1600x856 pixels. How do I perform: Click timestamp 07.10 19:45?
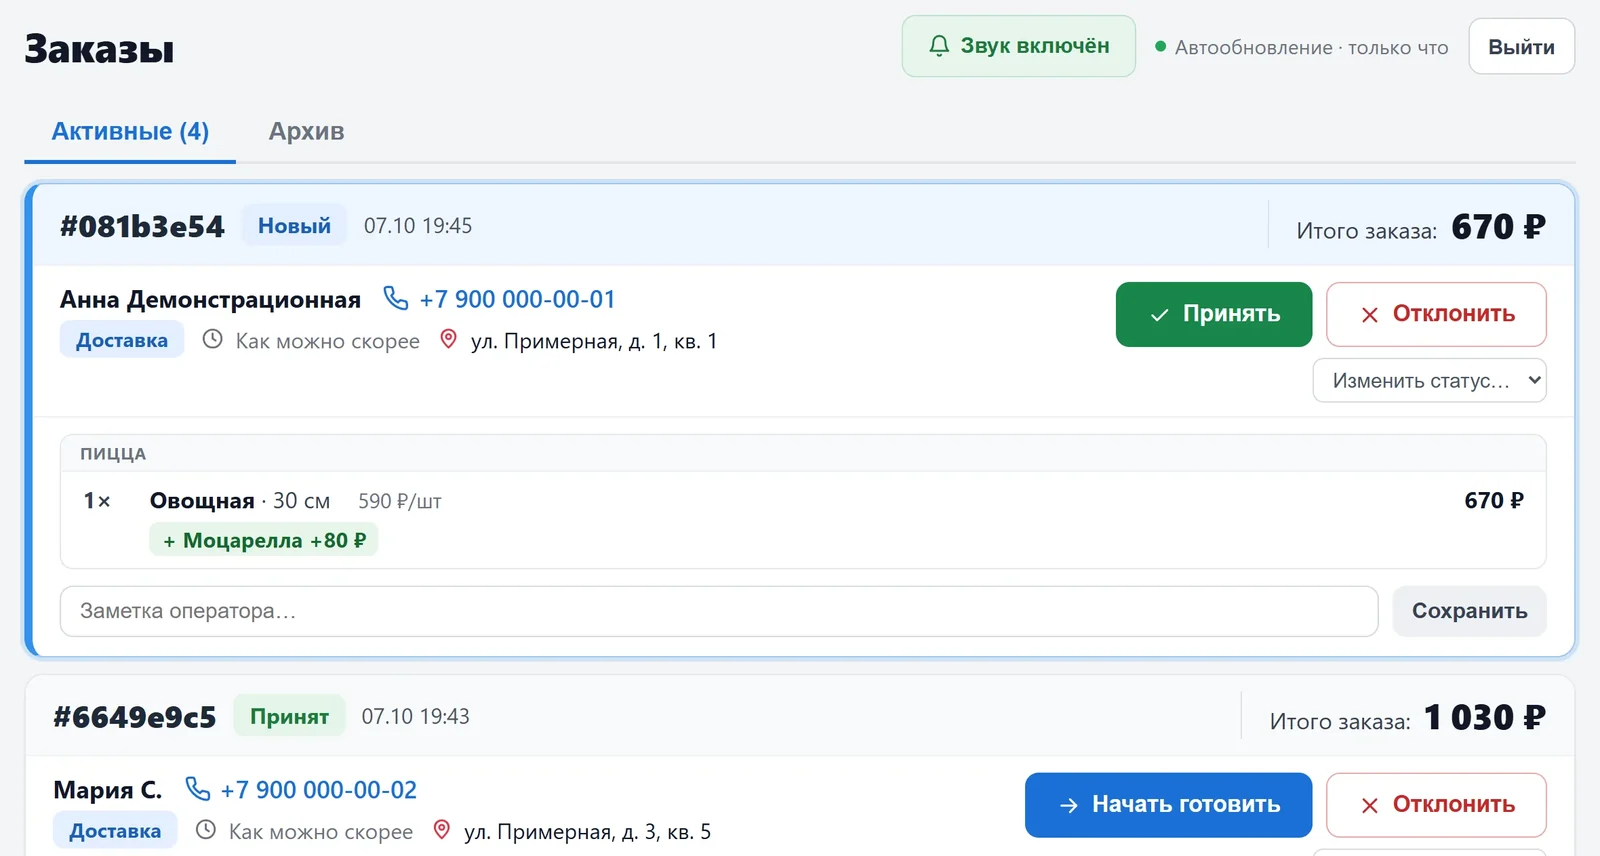418,226
